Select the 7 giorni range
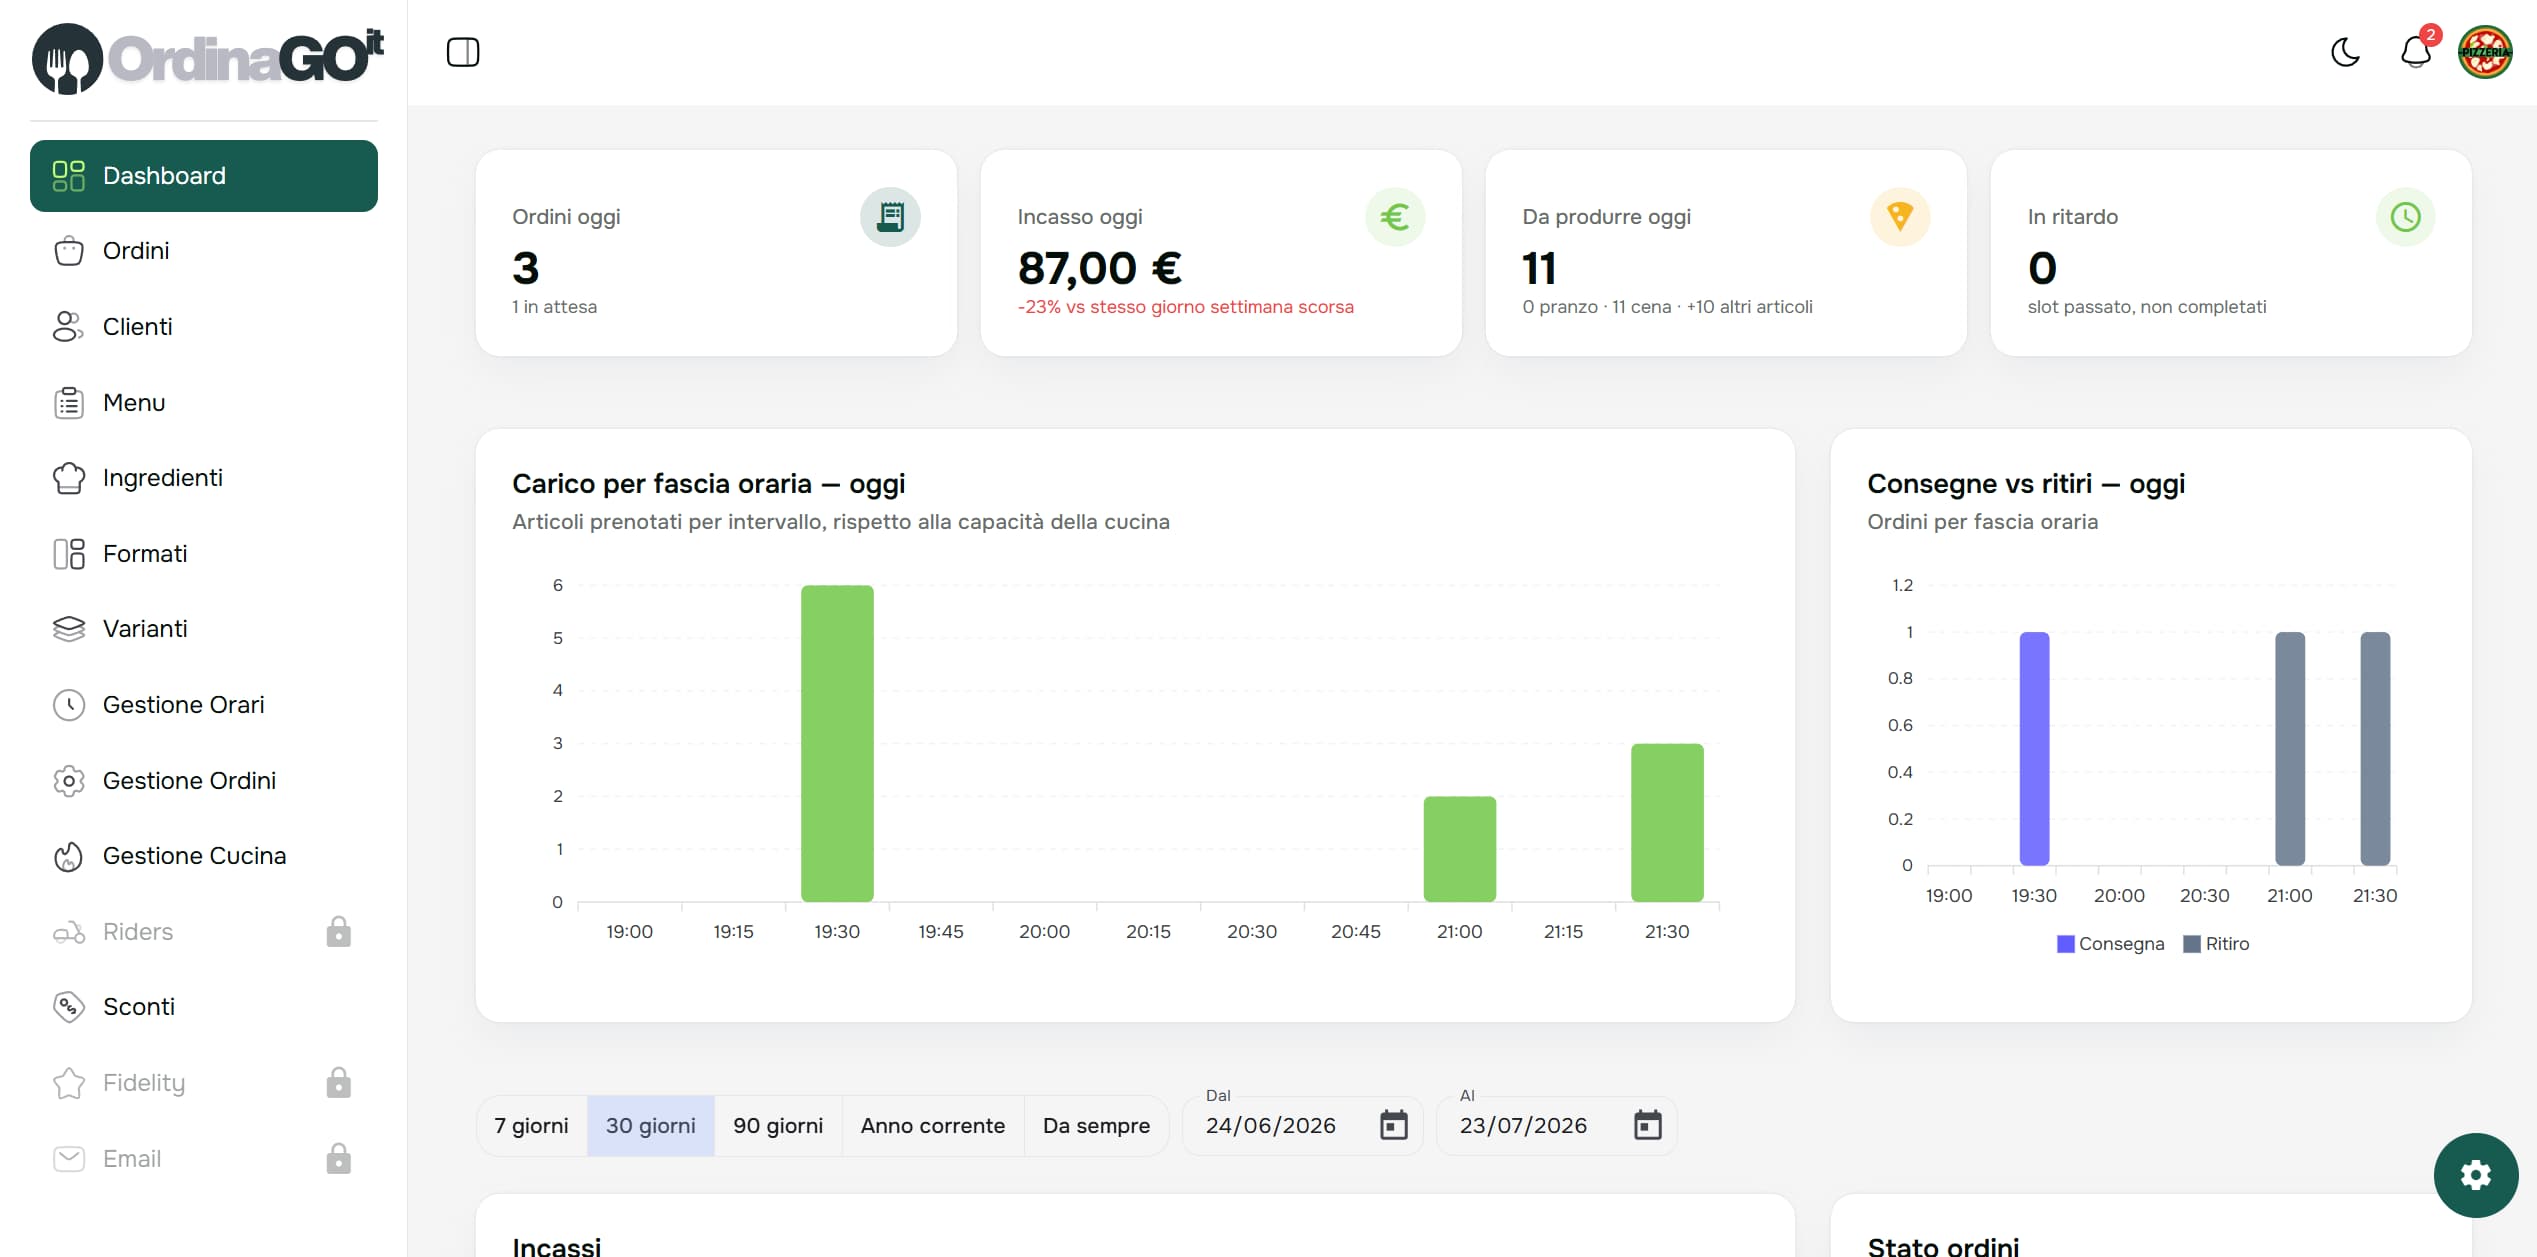The height and width of the screenshot is (1257, 2537). (x=531, y=1126)
